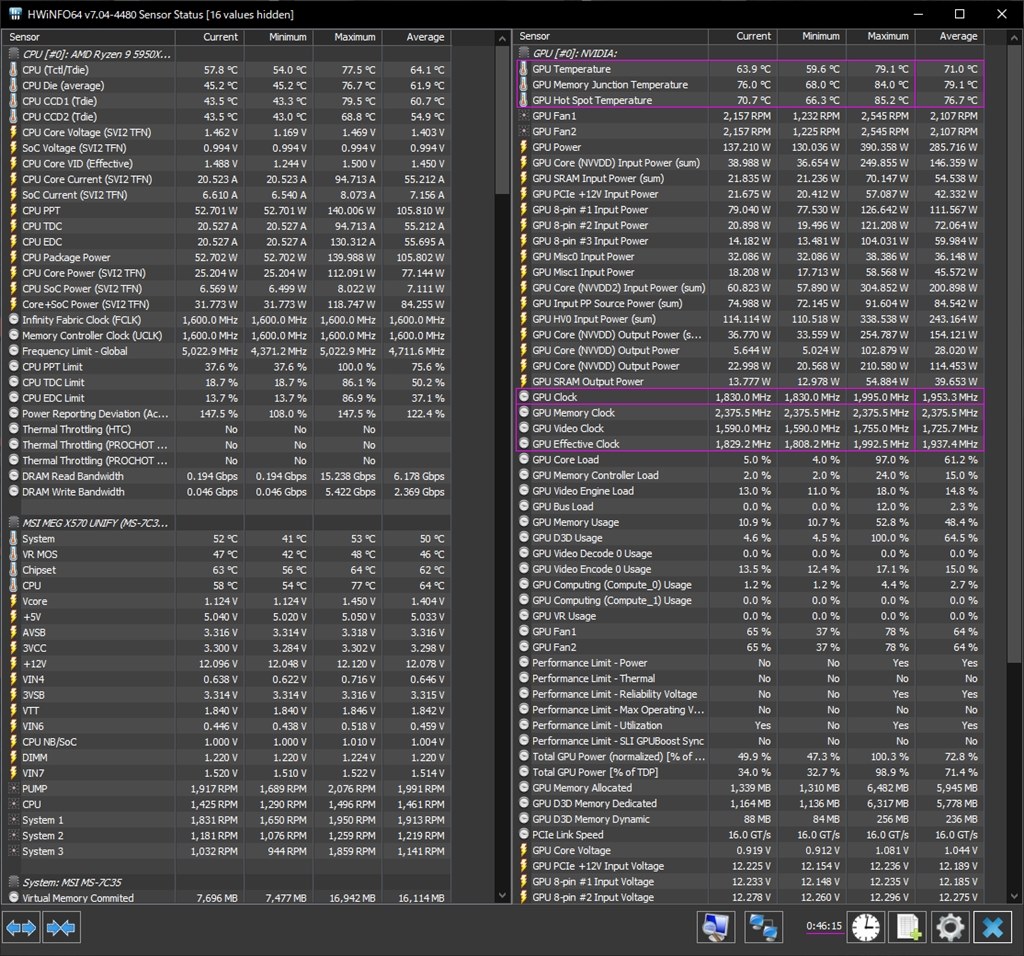Click the right panel Sensor column header
Screen dimensions: 1024x956
[x=610, y=37]
